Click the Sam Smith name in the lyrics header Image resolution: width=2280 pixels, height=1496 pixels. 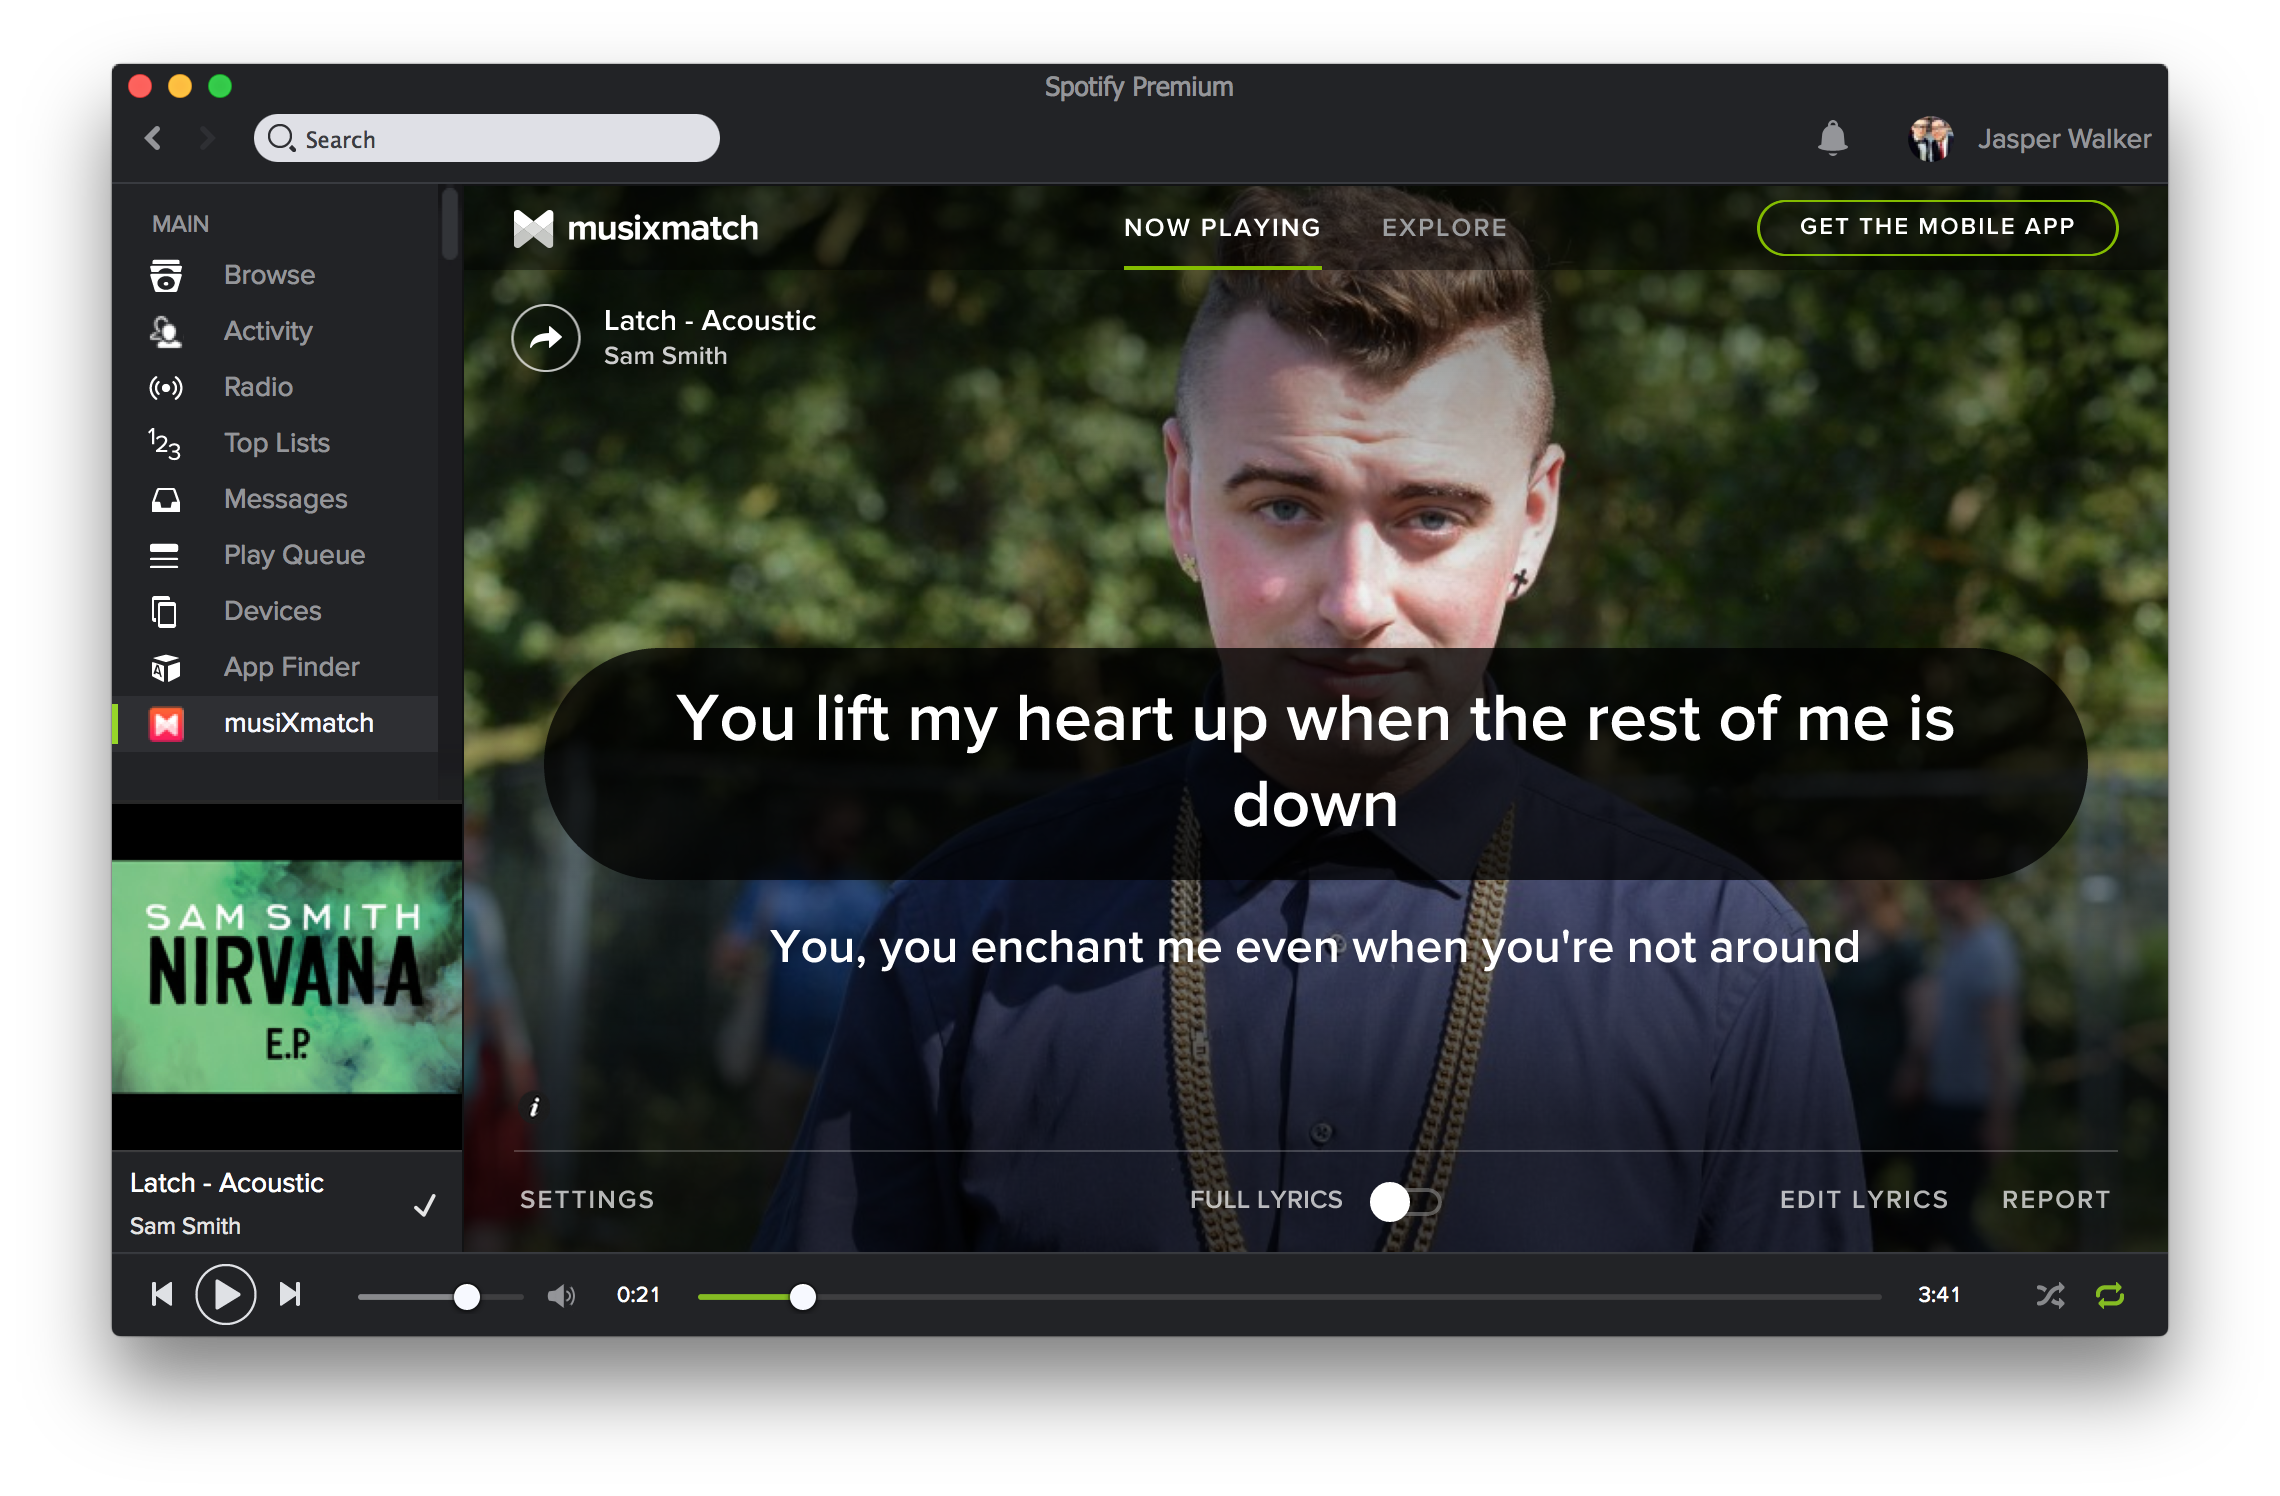[665, 356]
